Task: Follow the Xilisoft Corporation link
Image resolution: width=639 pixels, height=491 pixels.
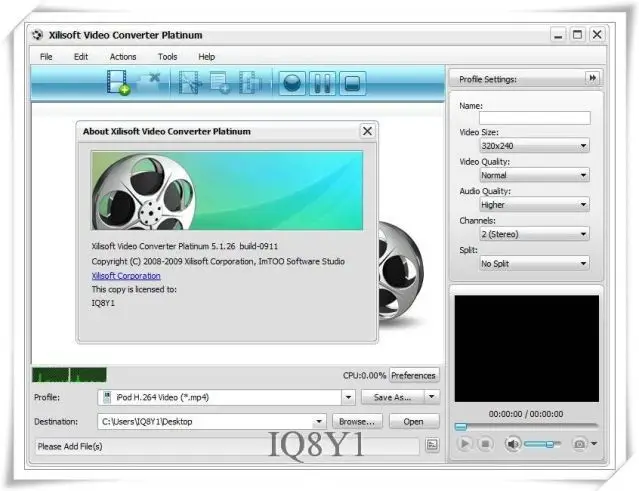Action: point(126,276)
